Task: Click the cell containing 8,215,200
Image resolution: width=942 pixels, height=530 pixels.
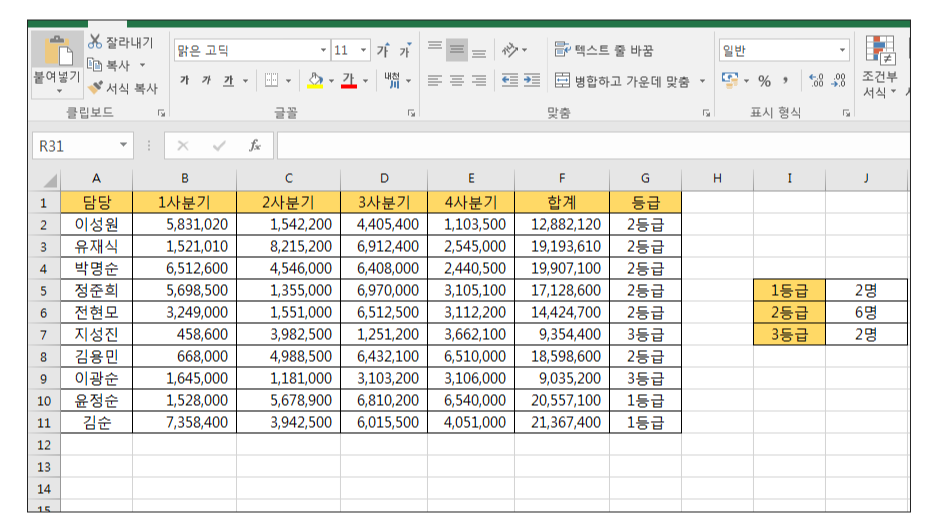Action: coord(288,246)
